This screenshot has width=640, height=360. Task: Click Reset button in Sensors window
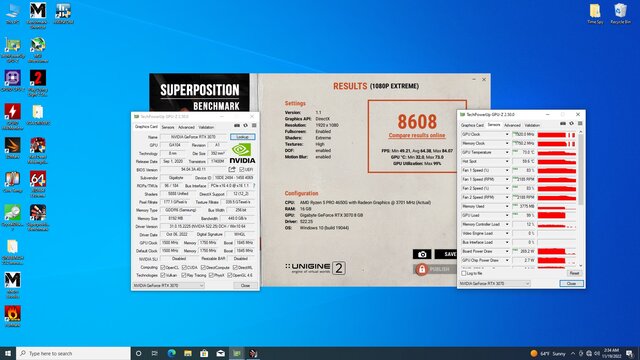click(574, 273)
